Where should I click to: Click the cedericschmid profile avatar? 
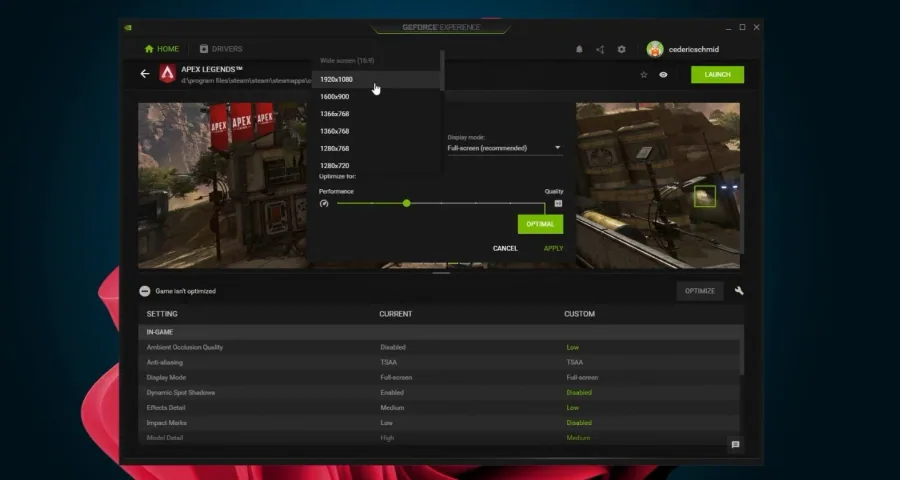[655, 49]
